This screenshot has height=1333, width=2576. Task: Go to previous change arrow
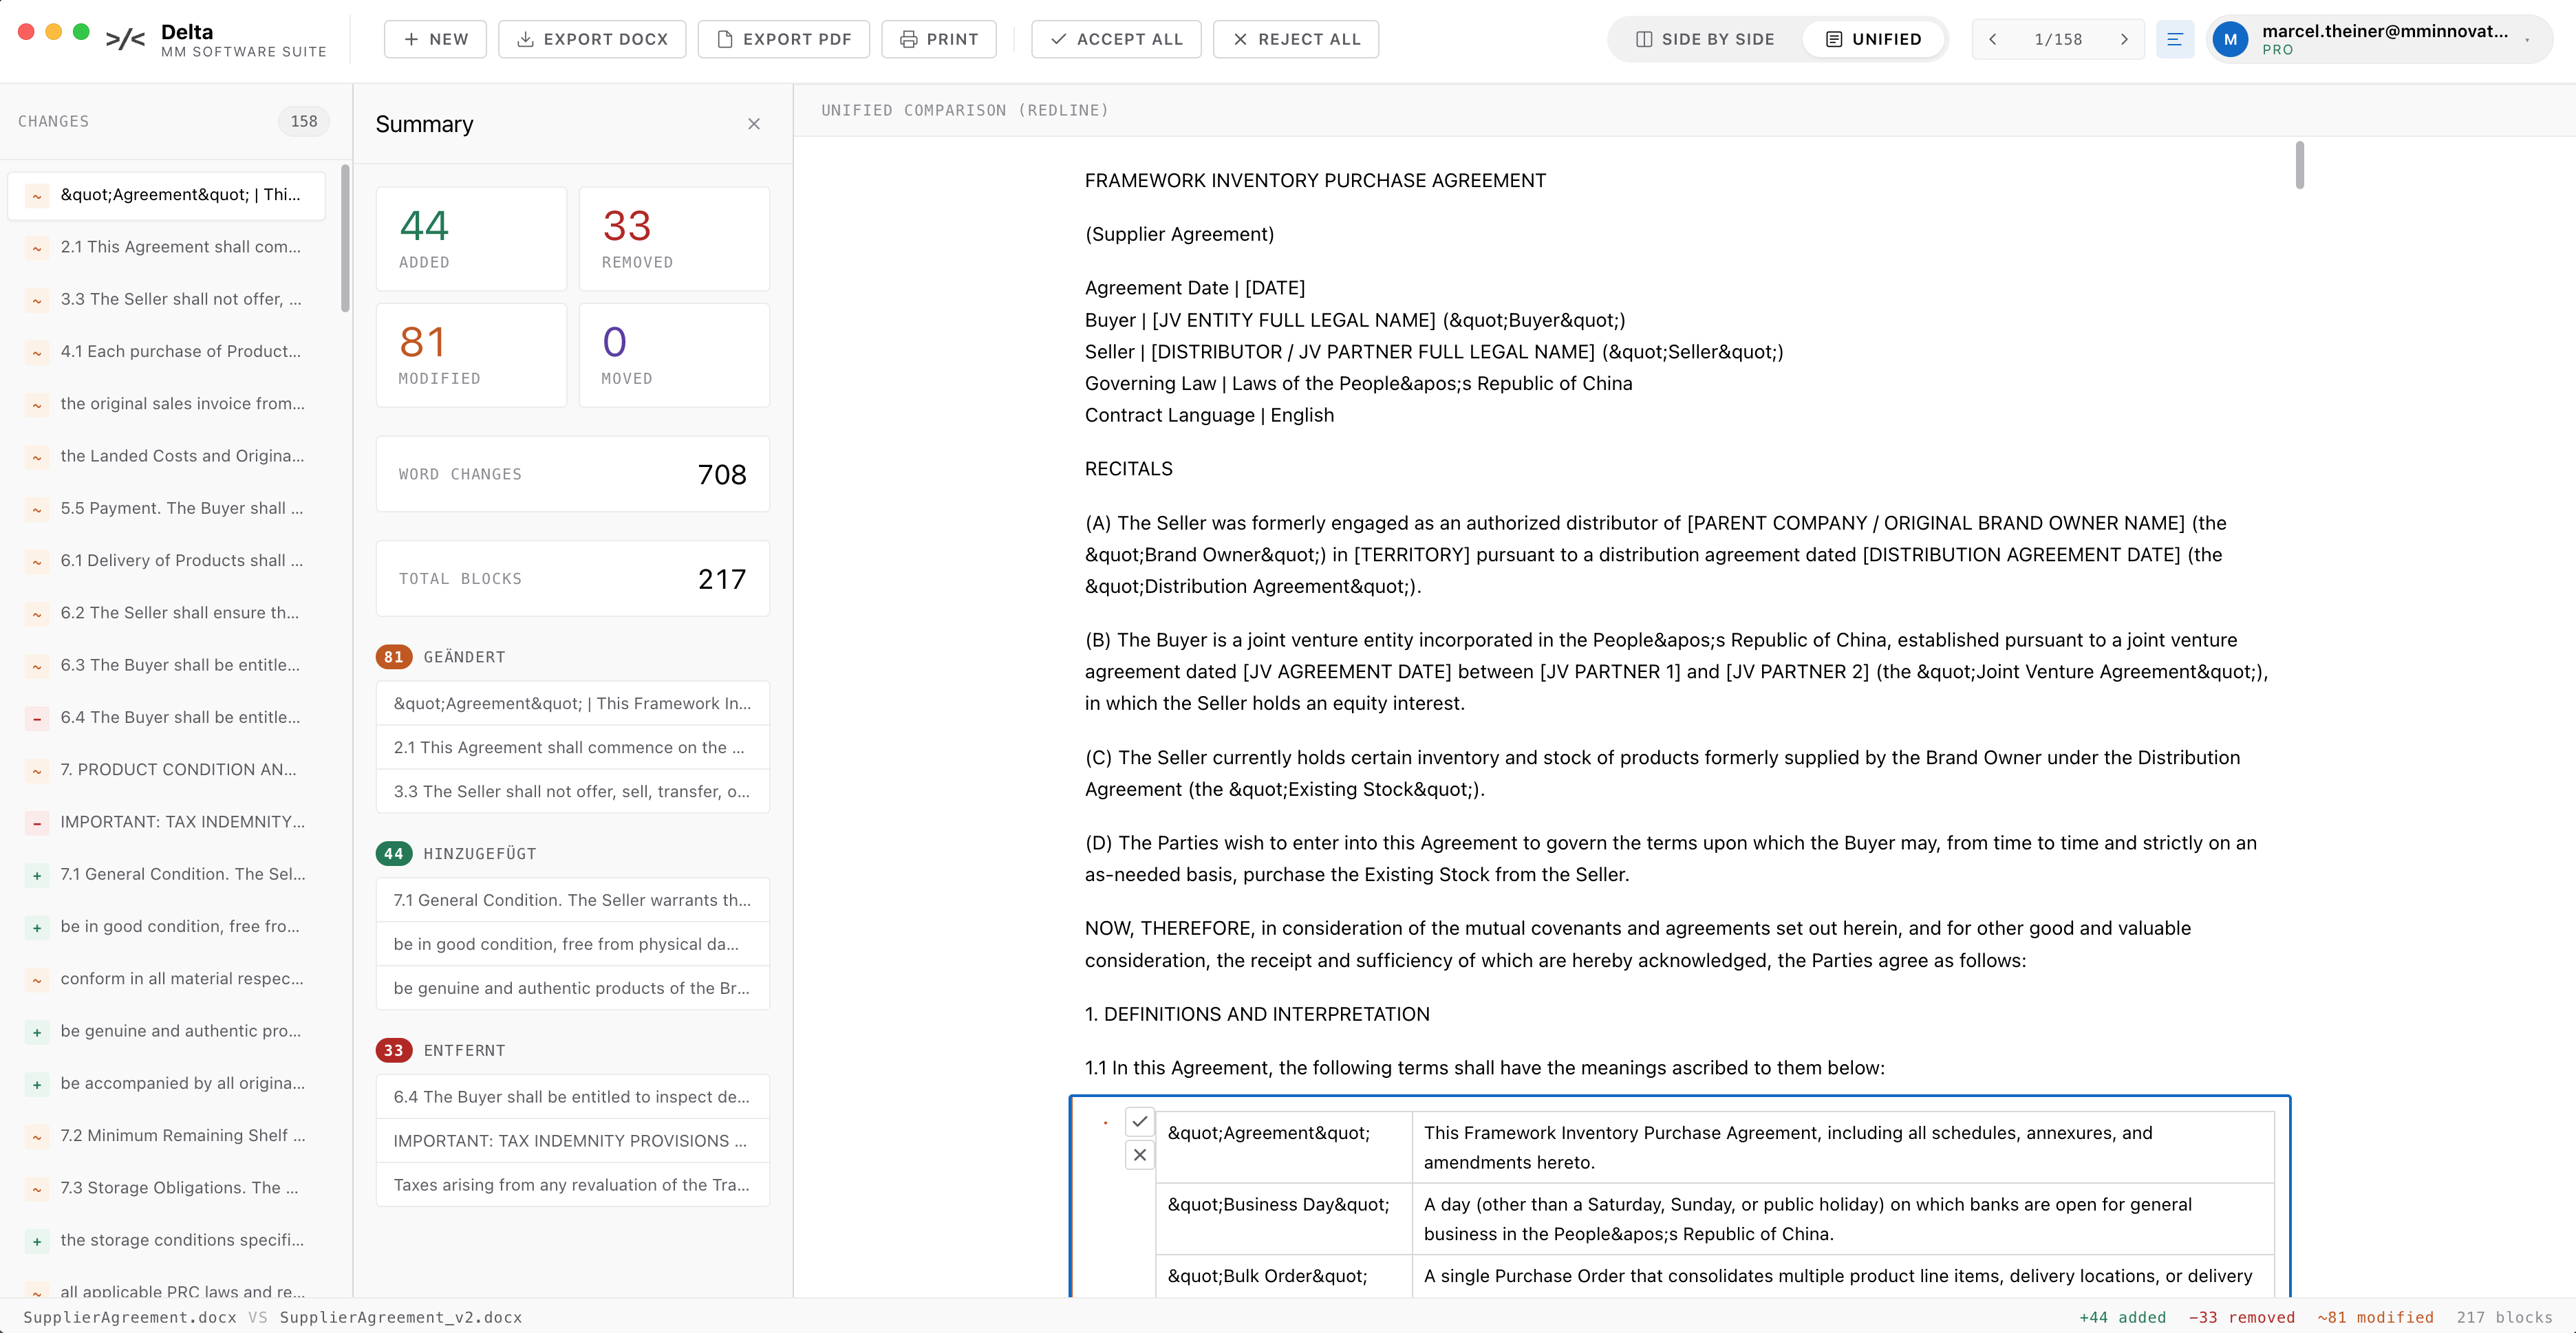coord(1992,39)
